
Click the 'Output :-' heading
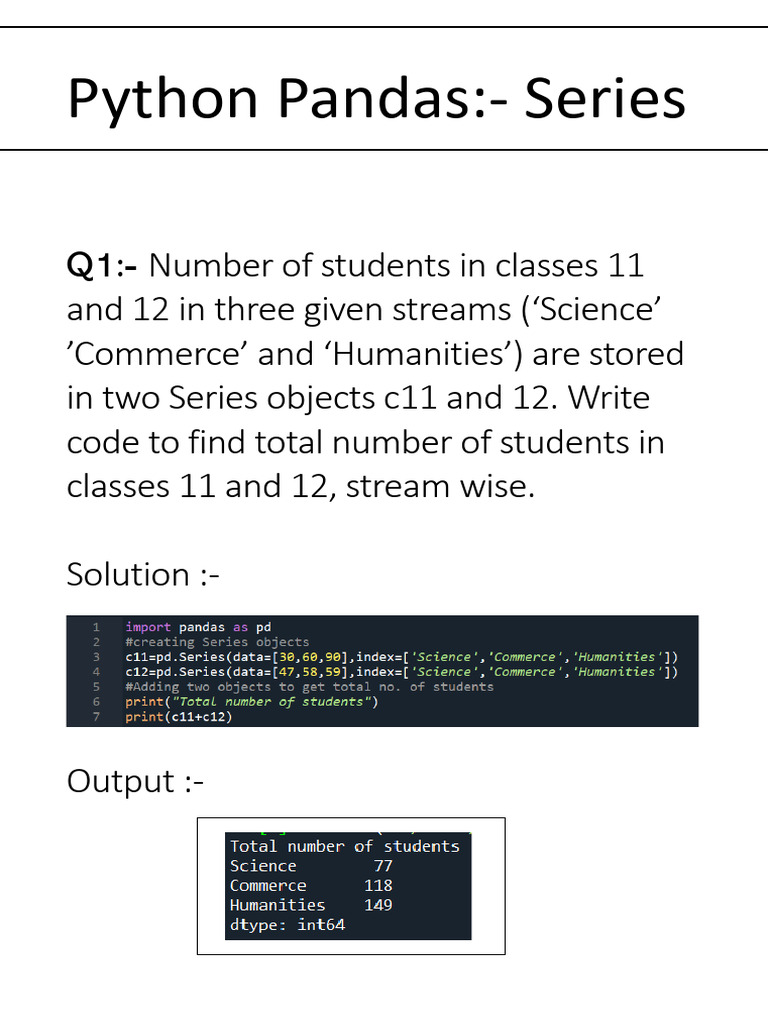coord(135,782)
